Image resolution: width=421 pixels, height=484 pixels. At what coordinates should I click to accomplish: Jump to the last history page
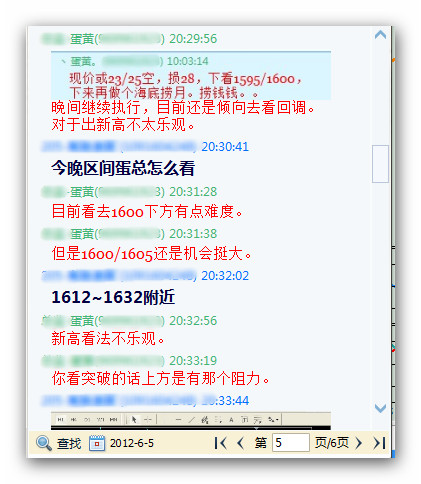[x=379, y=443]
